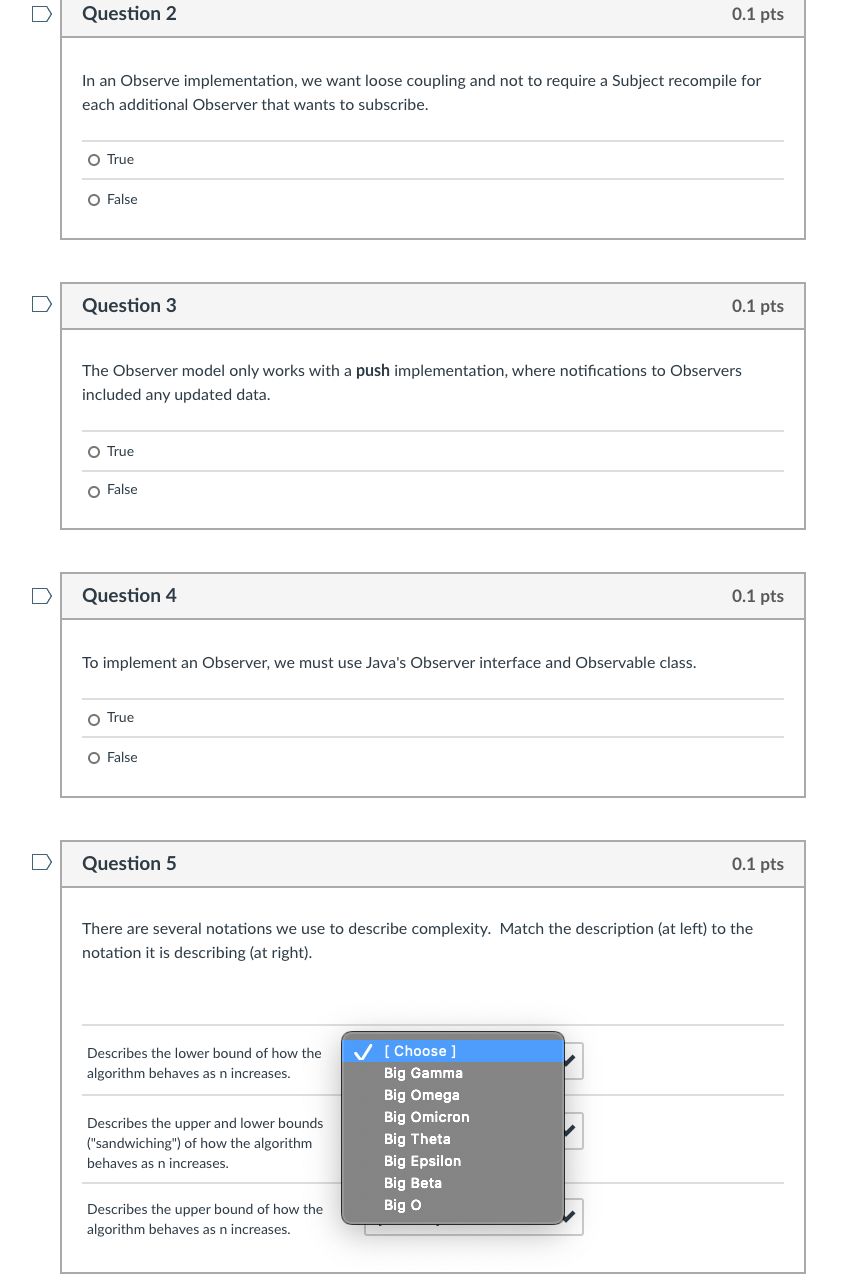Click the Question 5 heading
This screenshot has width=848, height=1286.
click(129, 863)
